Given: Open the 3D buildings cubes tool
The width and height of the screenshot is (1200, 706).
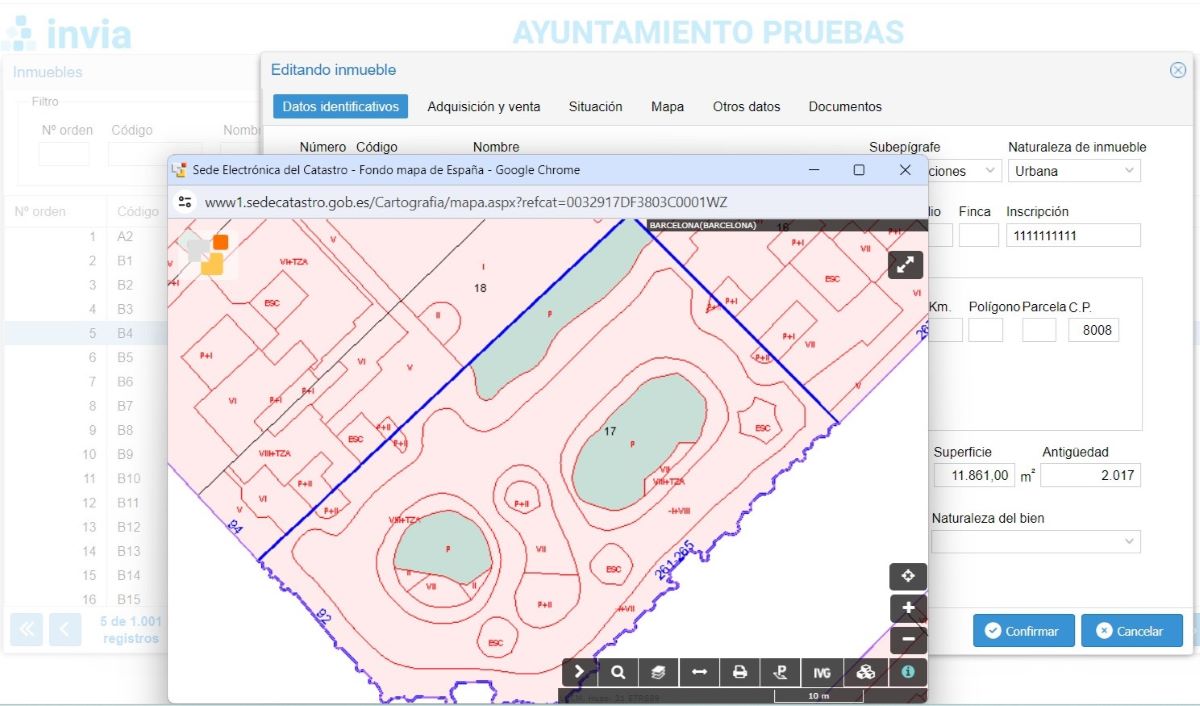Looking at the screenshot, I should [x=866, y=672].
